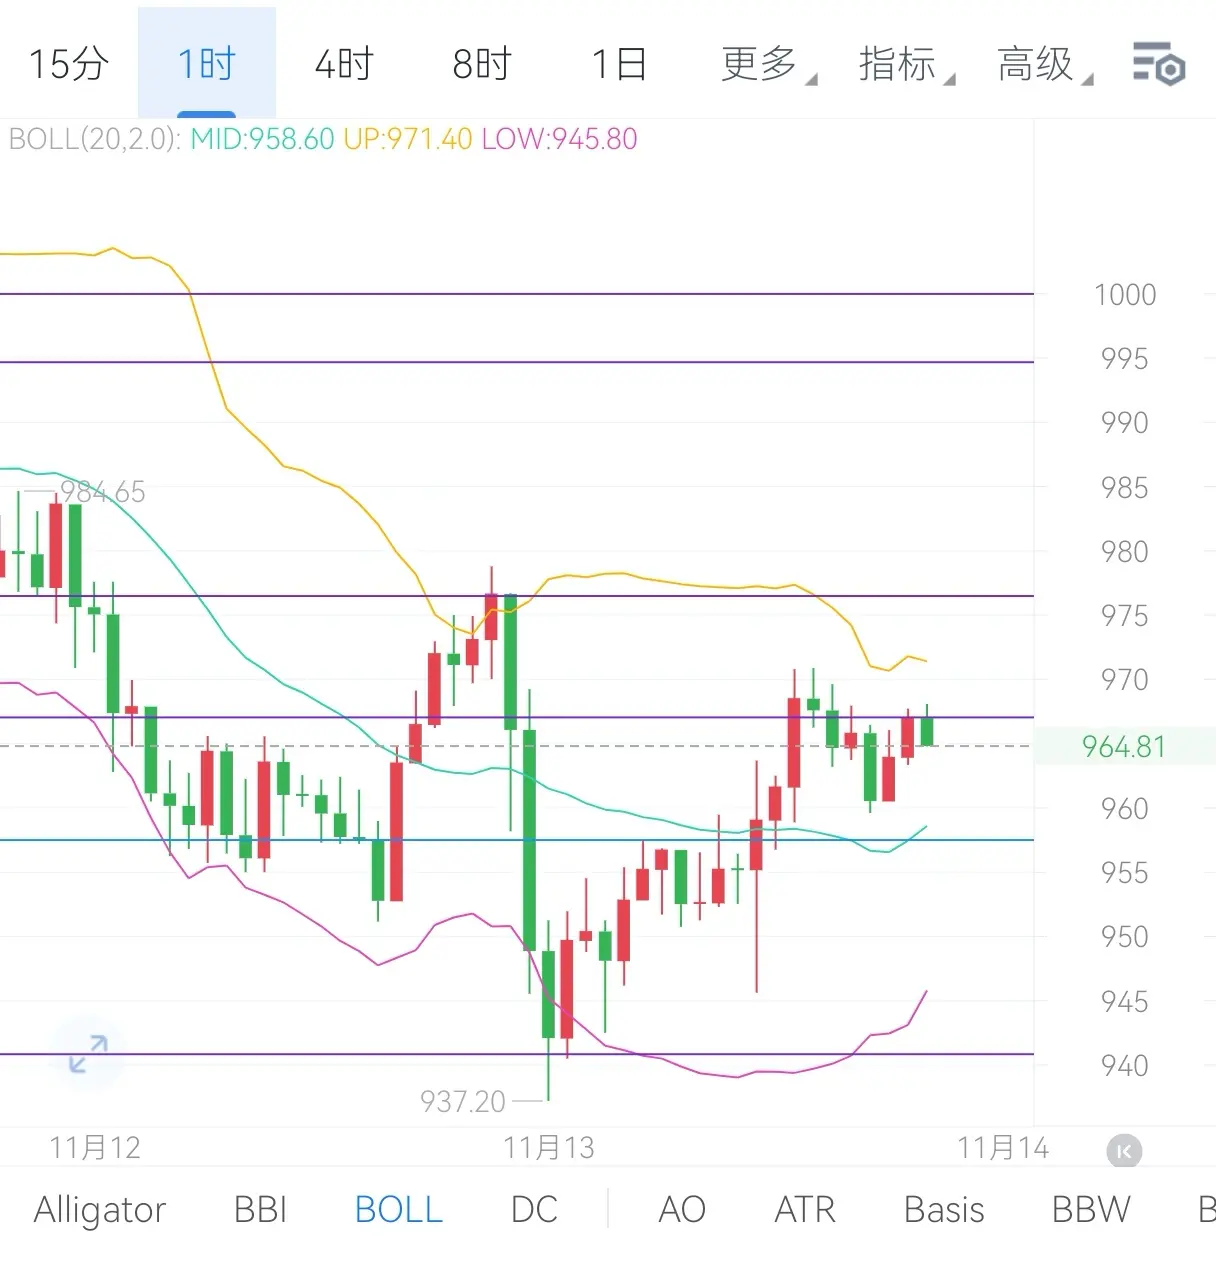Screen dimensions: 1216x1266
Task: Tap the UP:971.40 value
Action: [408, 139]
